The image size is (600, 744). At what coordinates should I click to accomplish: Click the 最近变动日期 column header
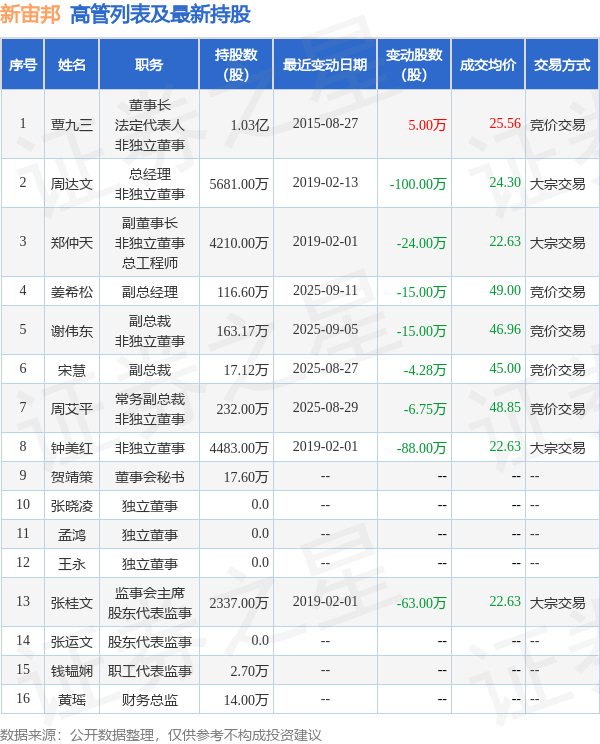(x=325, y=65)
